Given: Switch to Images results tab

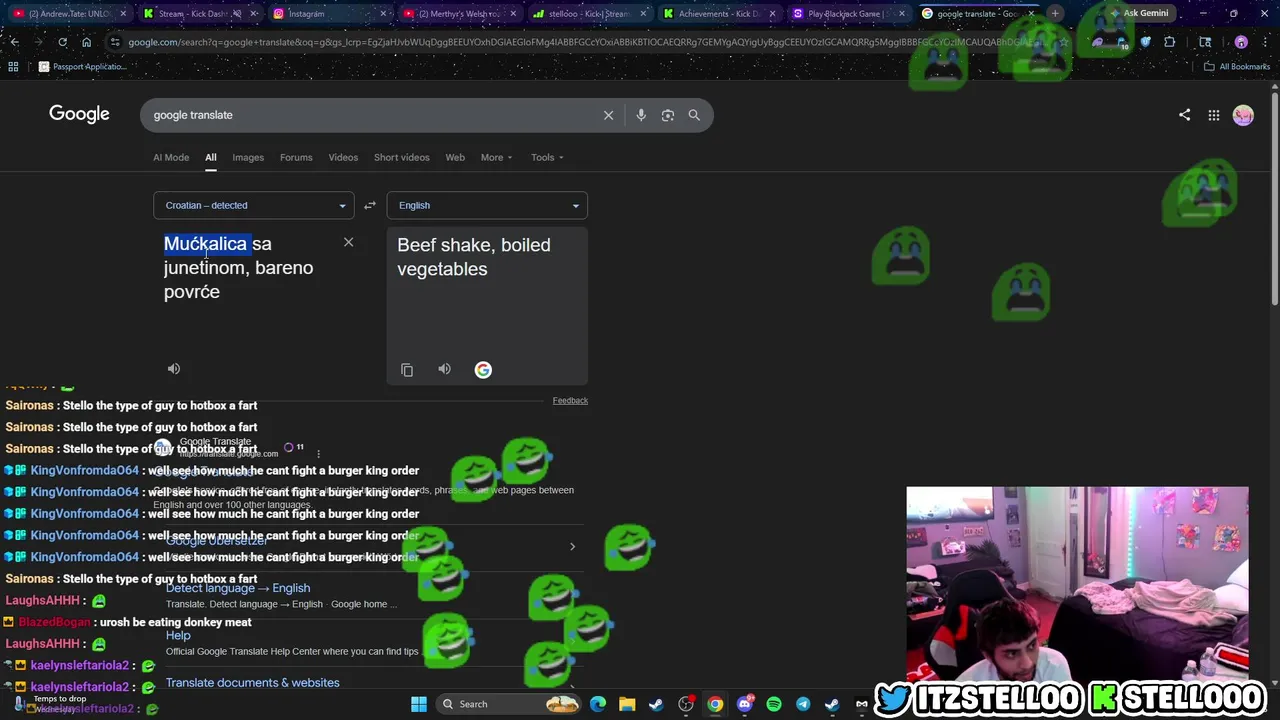Looking at the screenshot, I should tap(248, 157).
